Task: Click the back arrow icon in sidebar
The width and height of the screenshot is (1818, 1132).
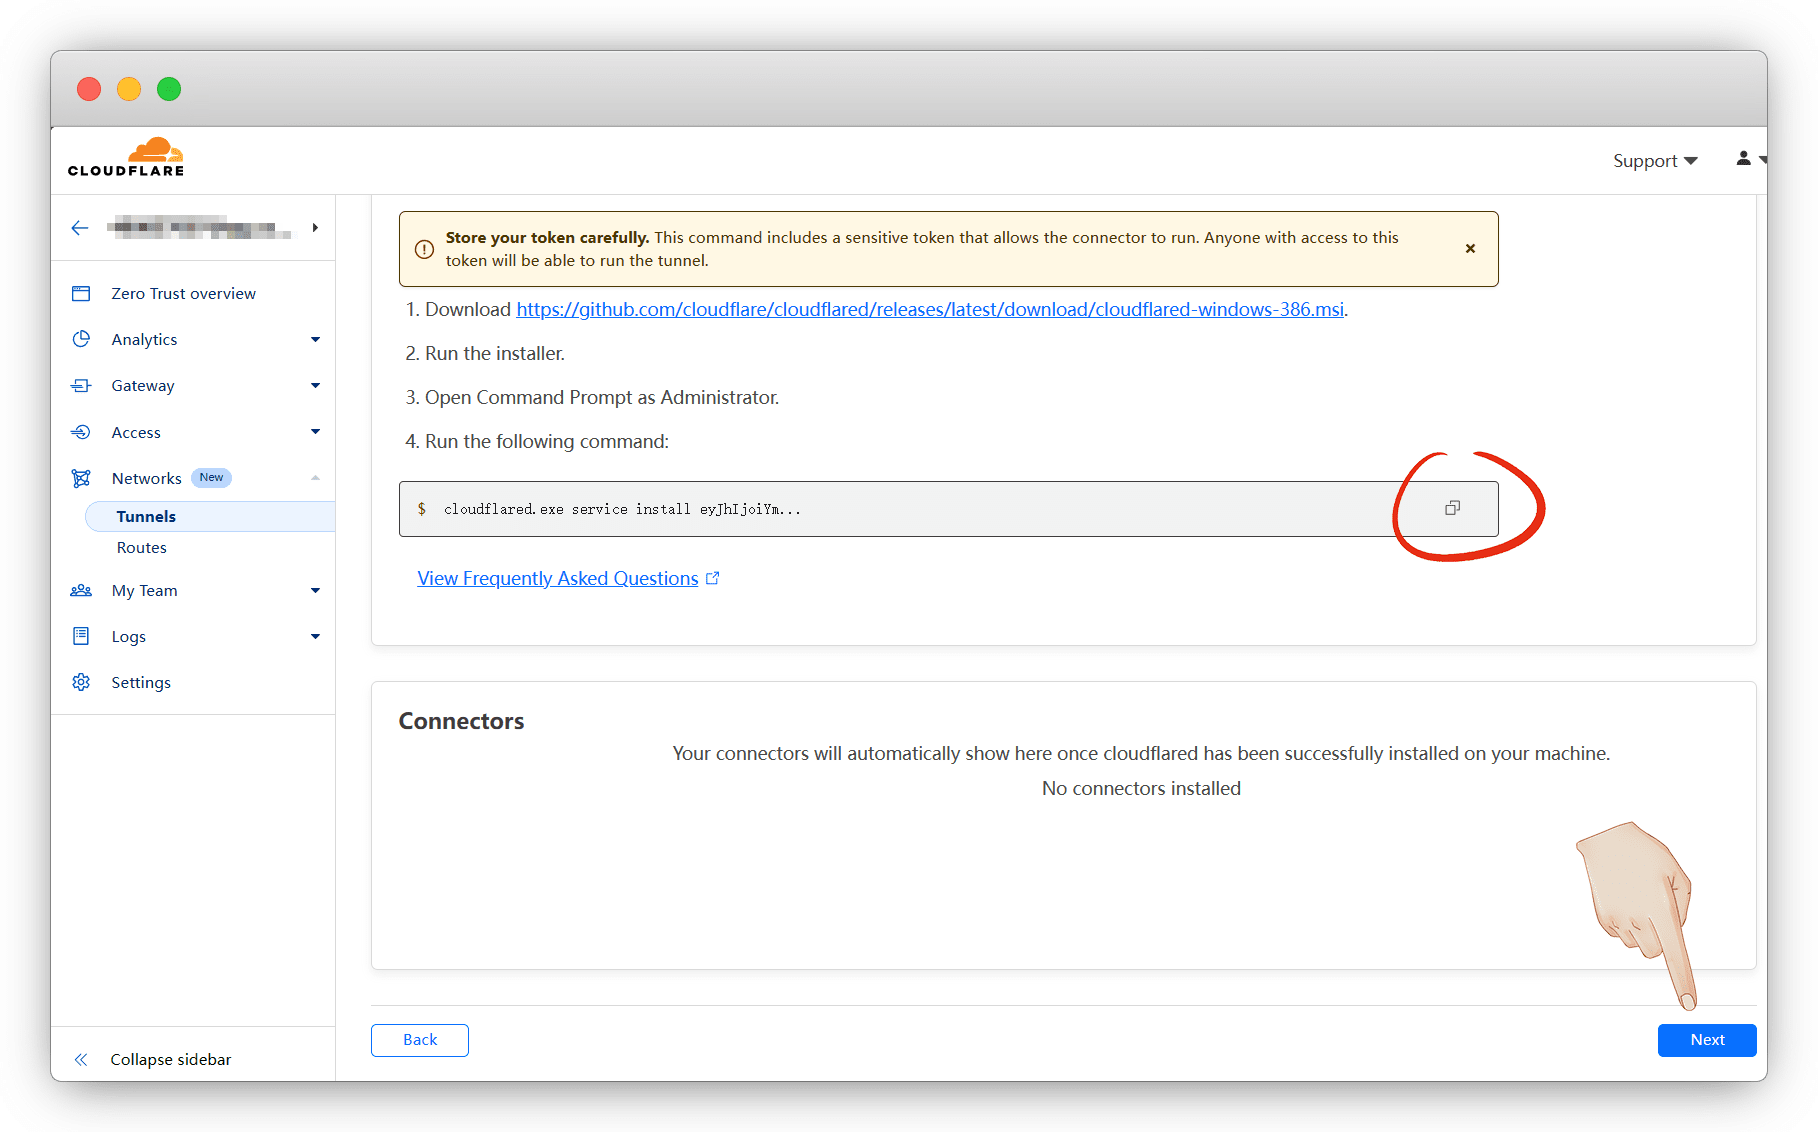Action: pos(80,228)
